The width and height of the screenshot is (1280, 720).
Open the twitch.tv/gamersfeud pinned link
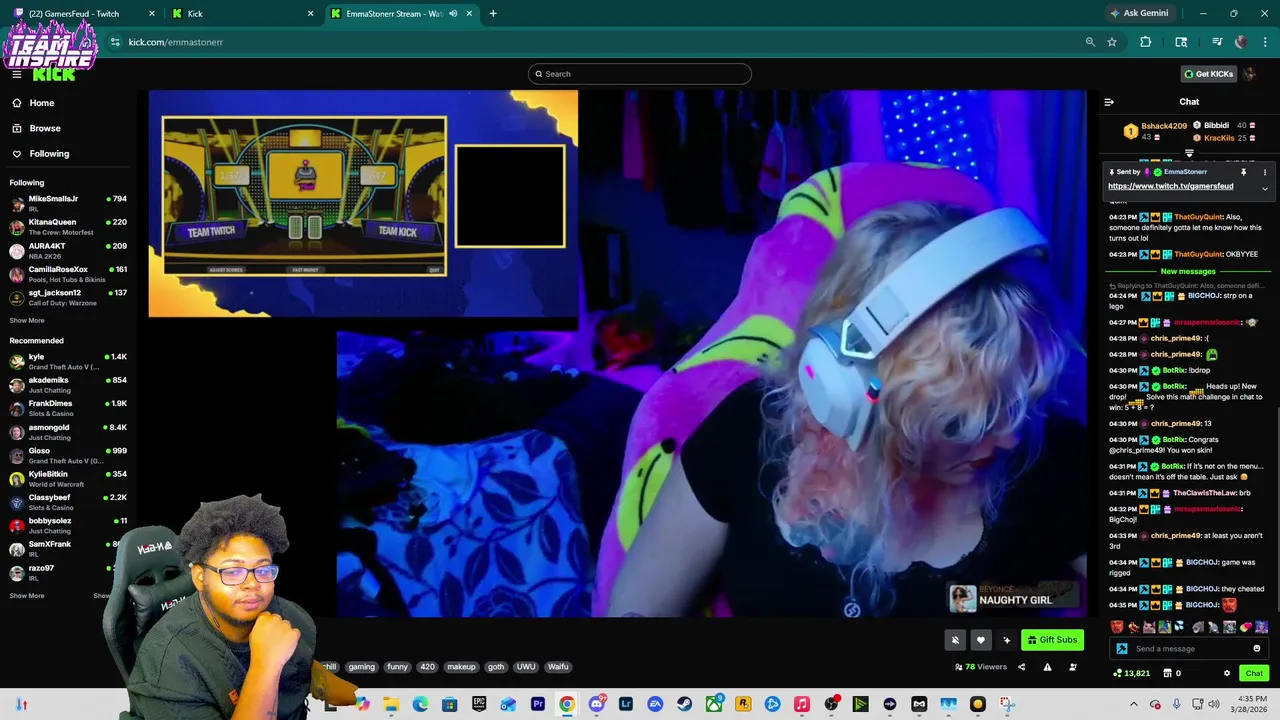pos(1170,186)
